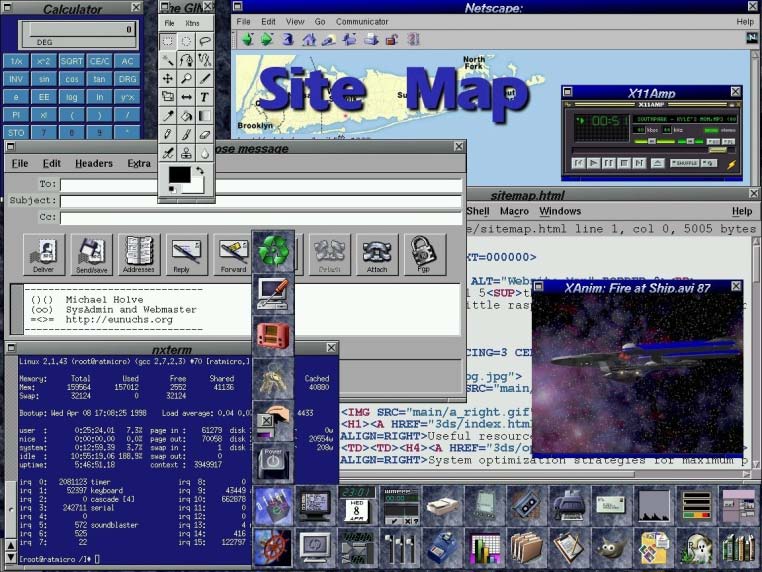This screenshot has height=572, width=762.
Task: Click the To: input field
Action: coord(261,185)
